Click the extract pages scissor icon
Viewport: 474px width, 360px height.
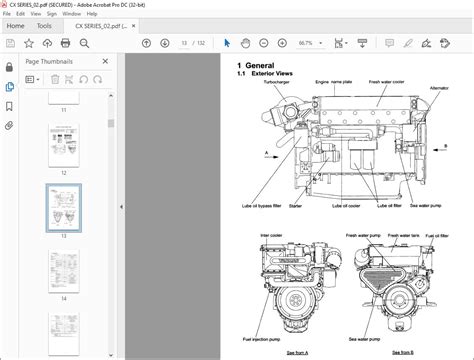(69, 79)
